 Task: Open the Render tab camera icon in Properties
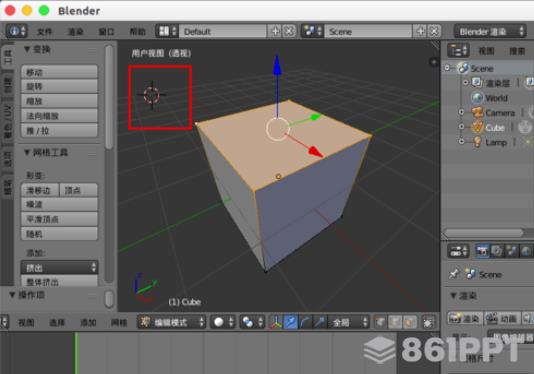(482, 251)
